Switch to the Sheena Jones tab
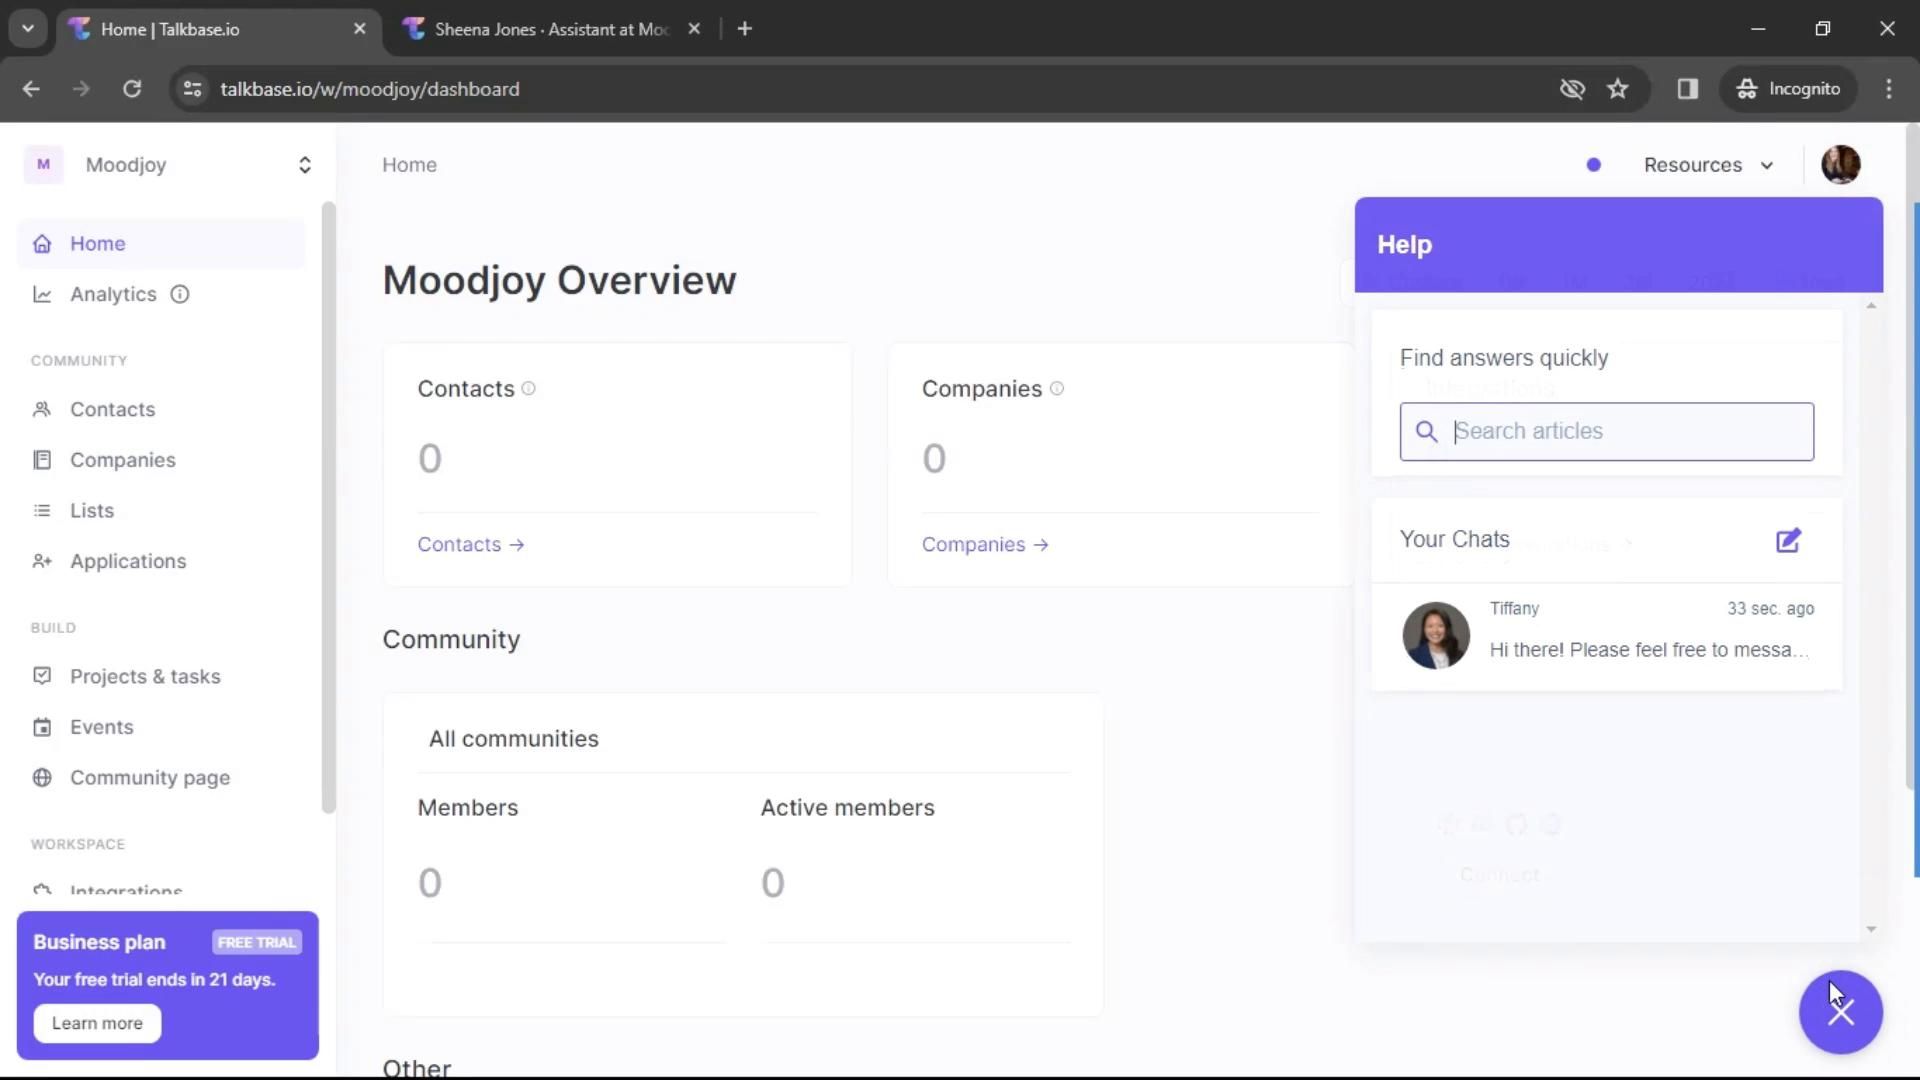Viewport: 1920px width, 1080px height. [x=551, y=29]
